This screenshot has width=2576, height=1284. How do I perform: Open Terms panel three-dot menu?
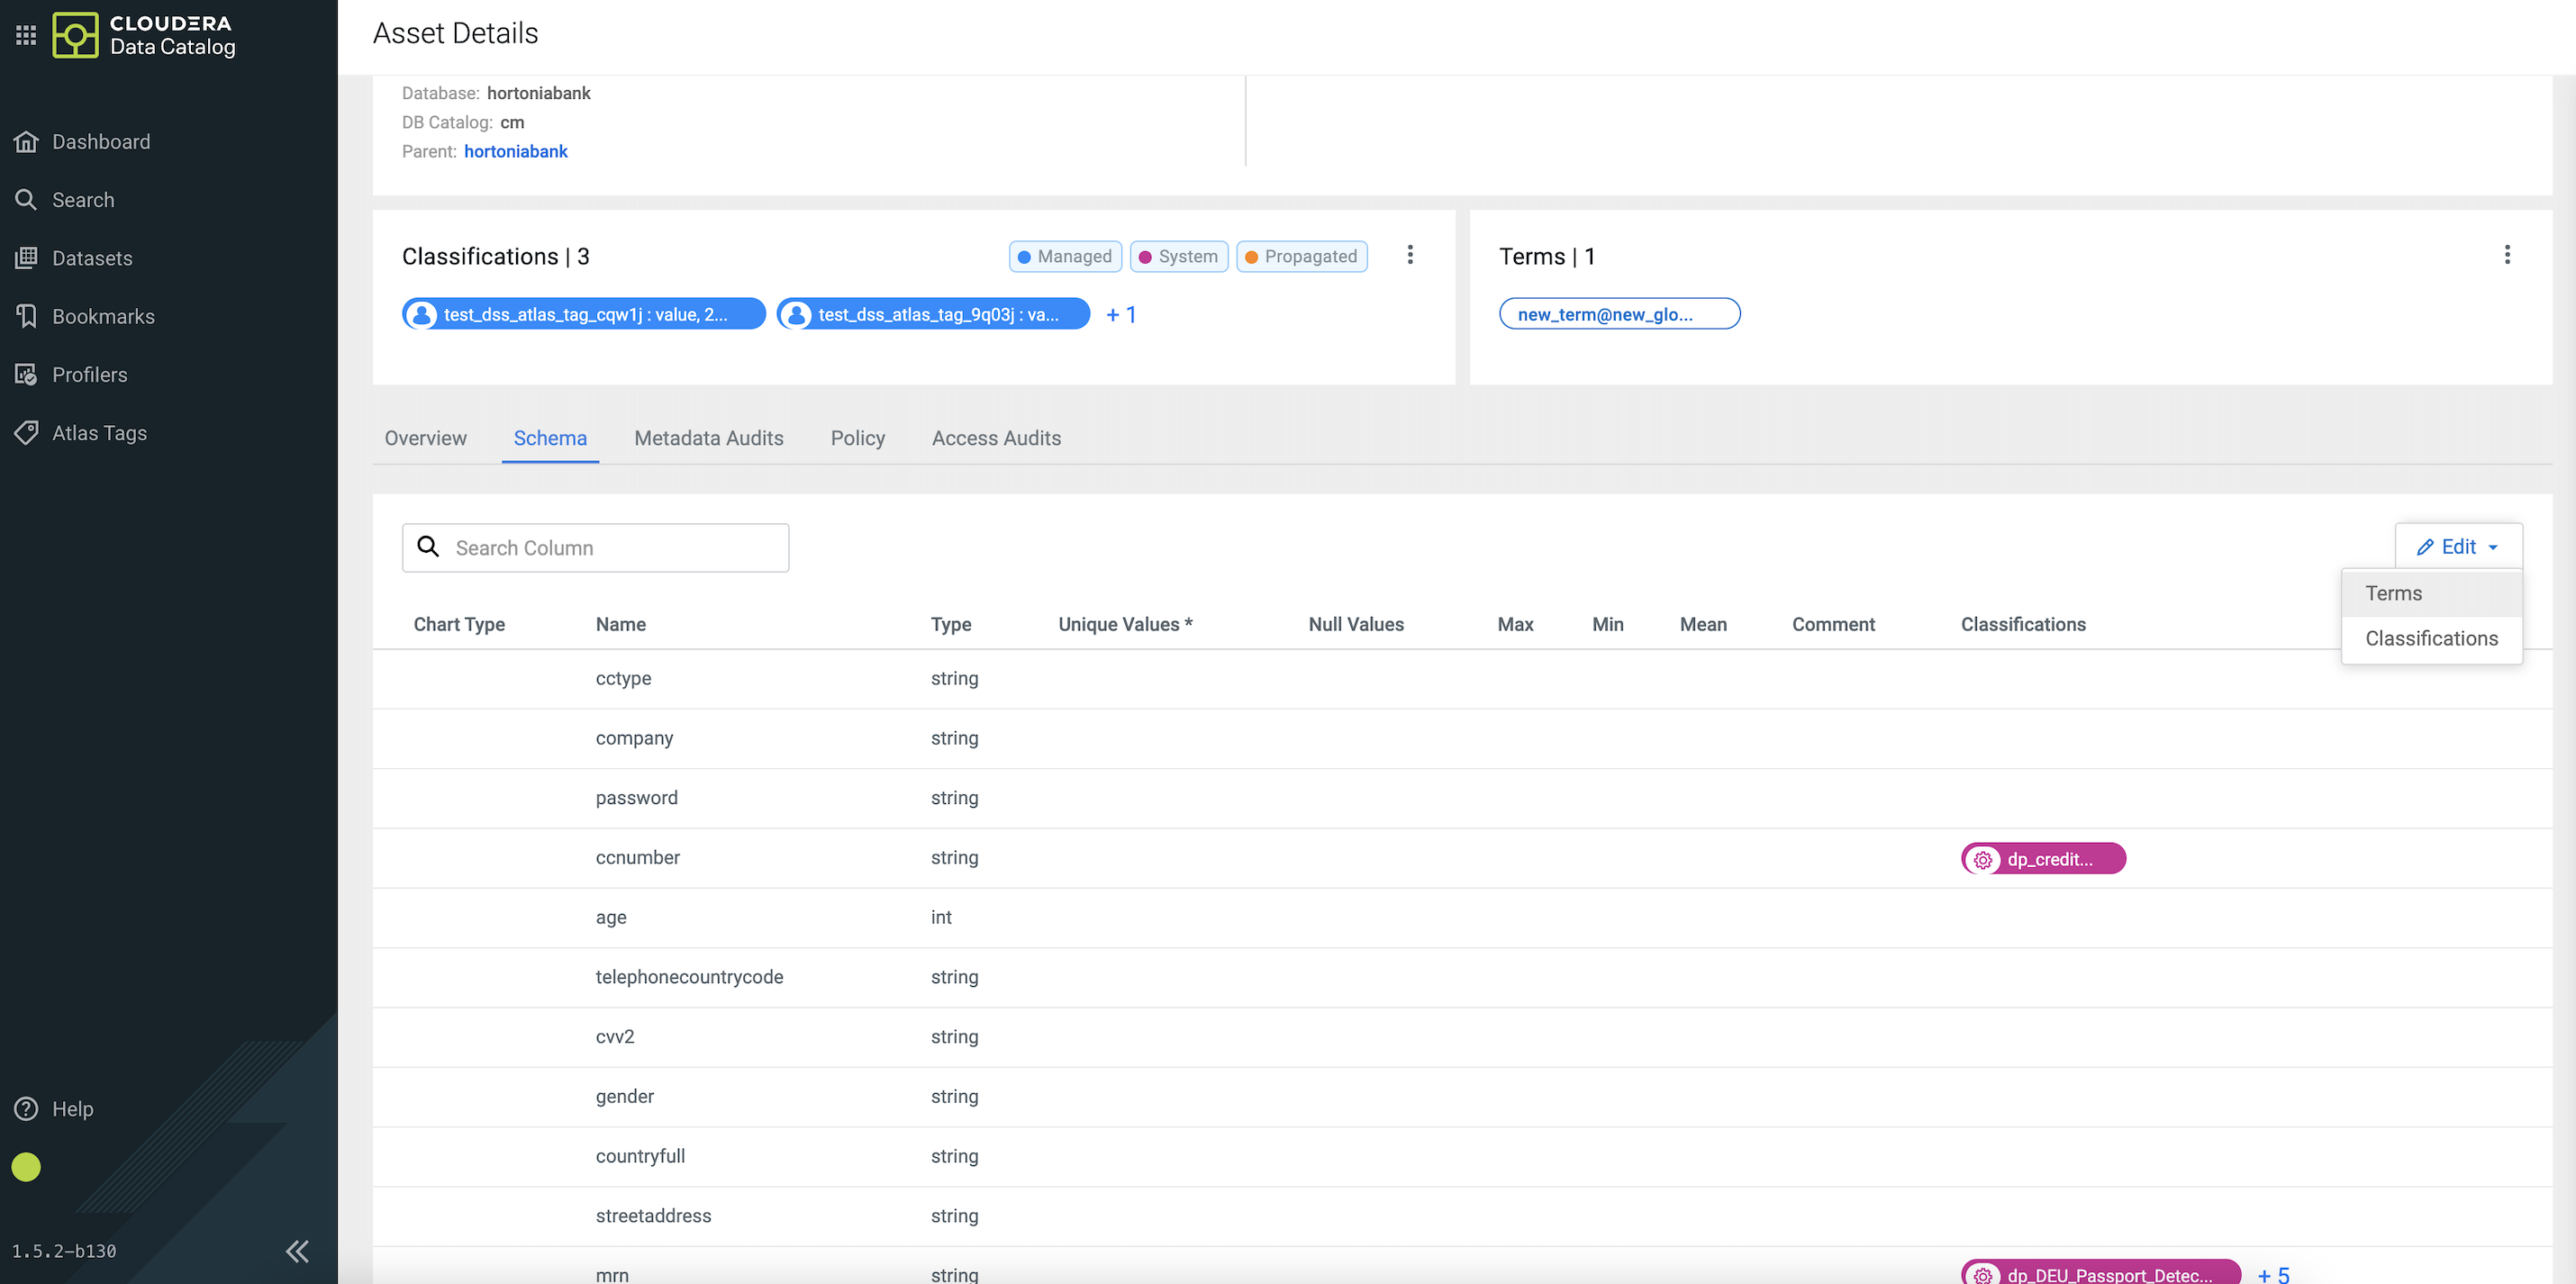(2507, 255)
